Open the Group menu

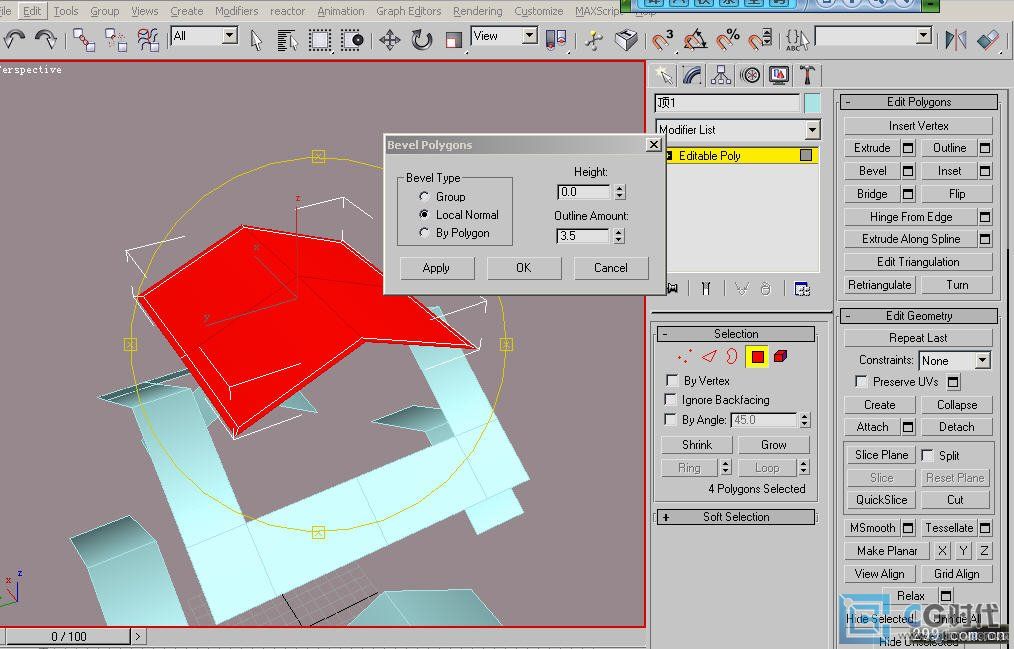105,11
